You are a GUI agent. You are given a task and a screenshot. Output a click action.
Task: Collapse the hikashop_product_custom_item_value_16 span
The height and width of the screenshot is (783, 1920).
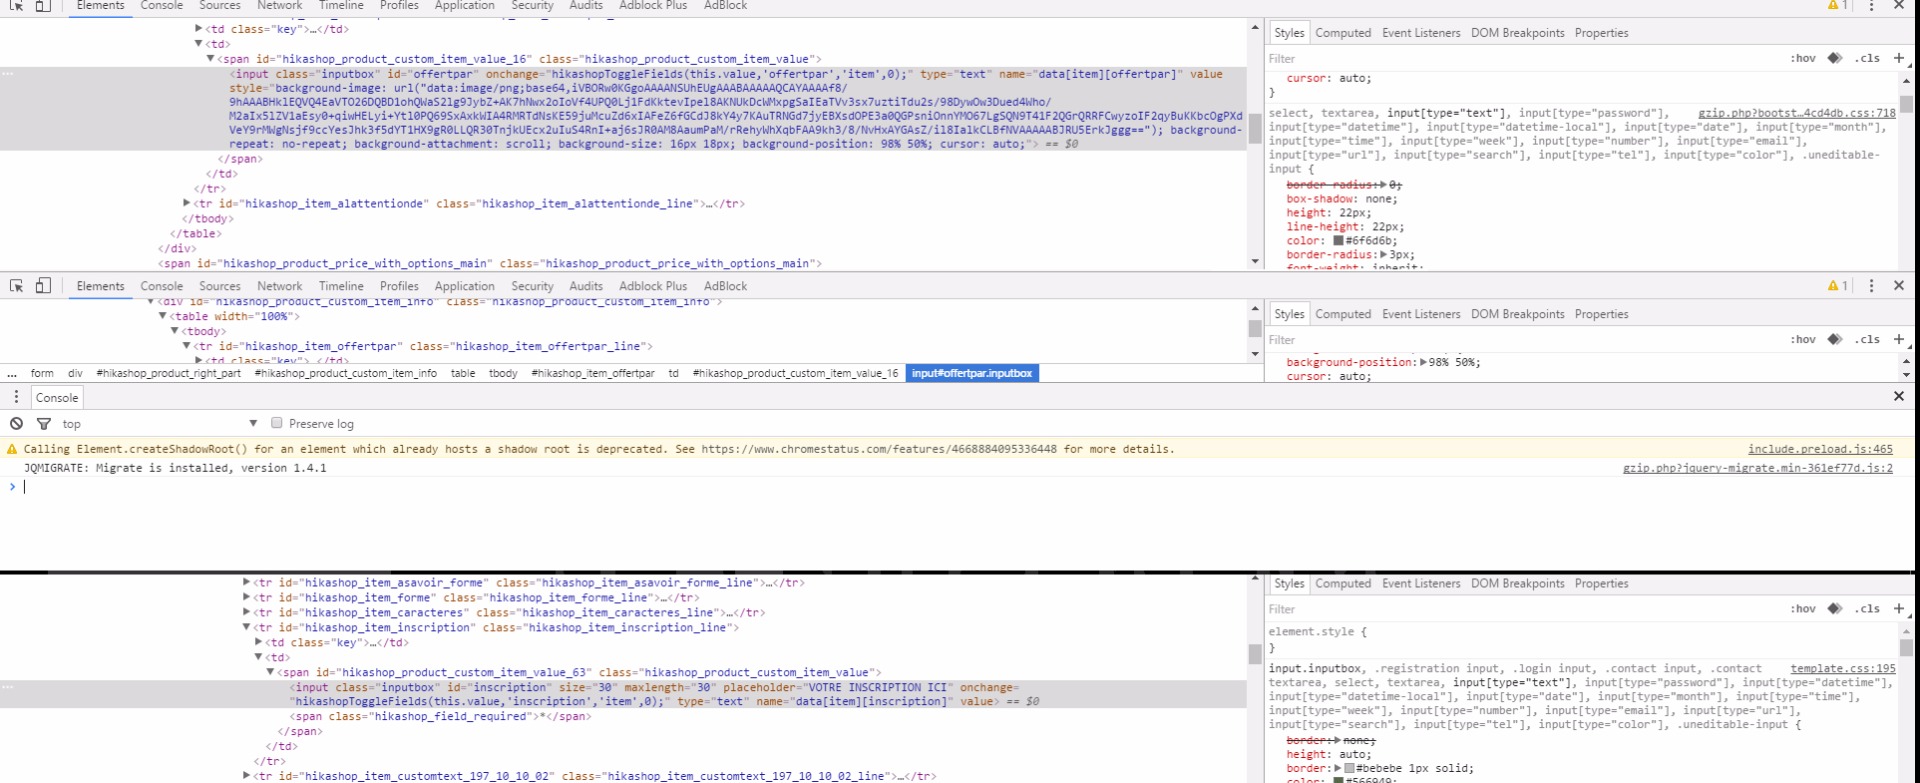tap(211, 59)
